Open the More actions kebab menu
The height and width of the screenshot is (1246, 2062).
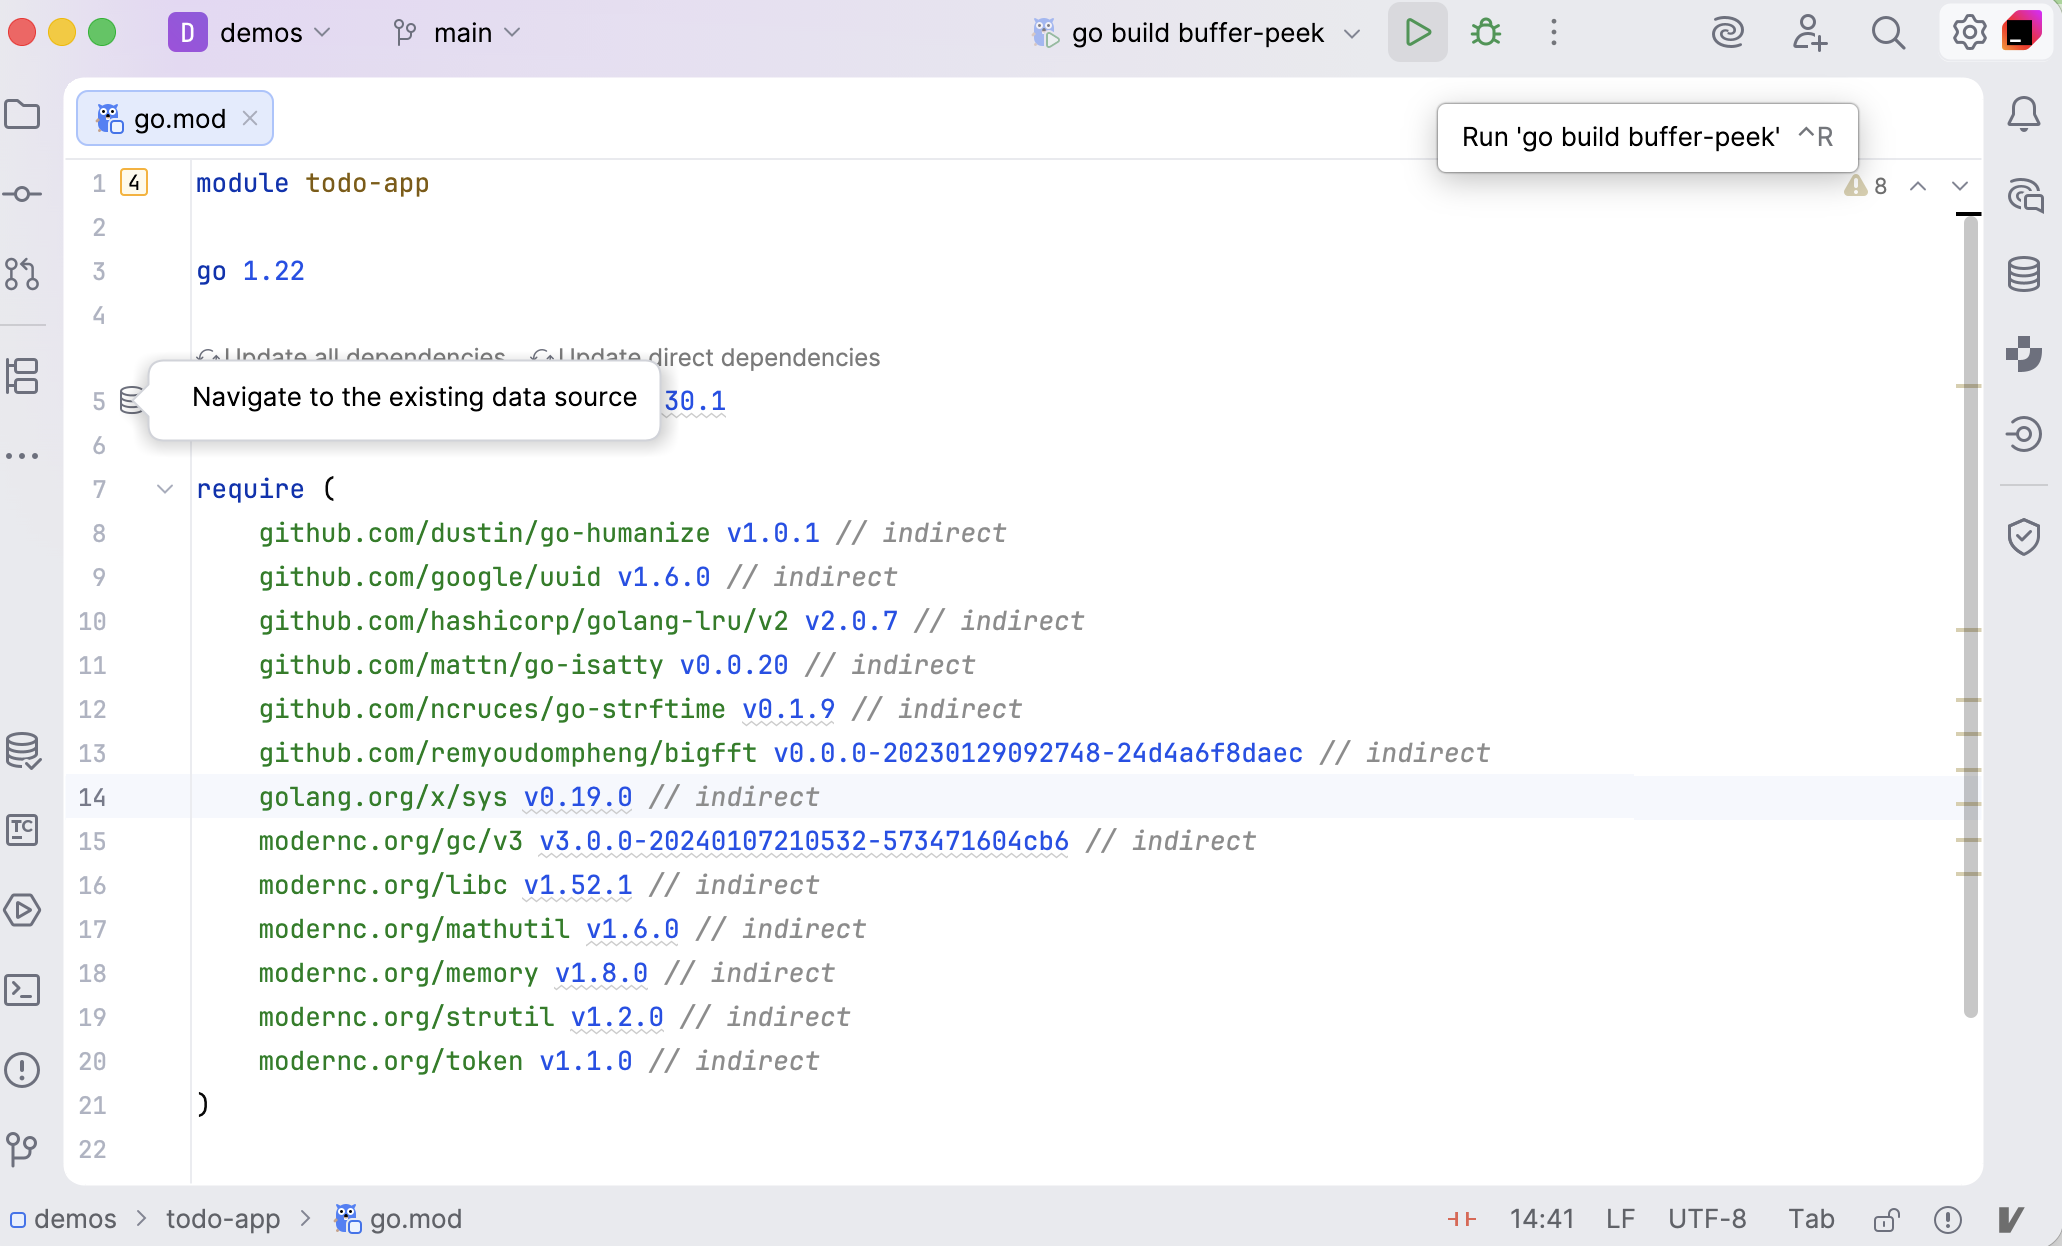tap(1554, 32)
